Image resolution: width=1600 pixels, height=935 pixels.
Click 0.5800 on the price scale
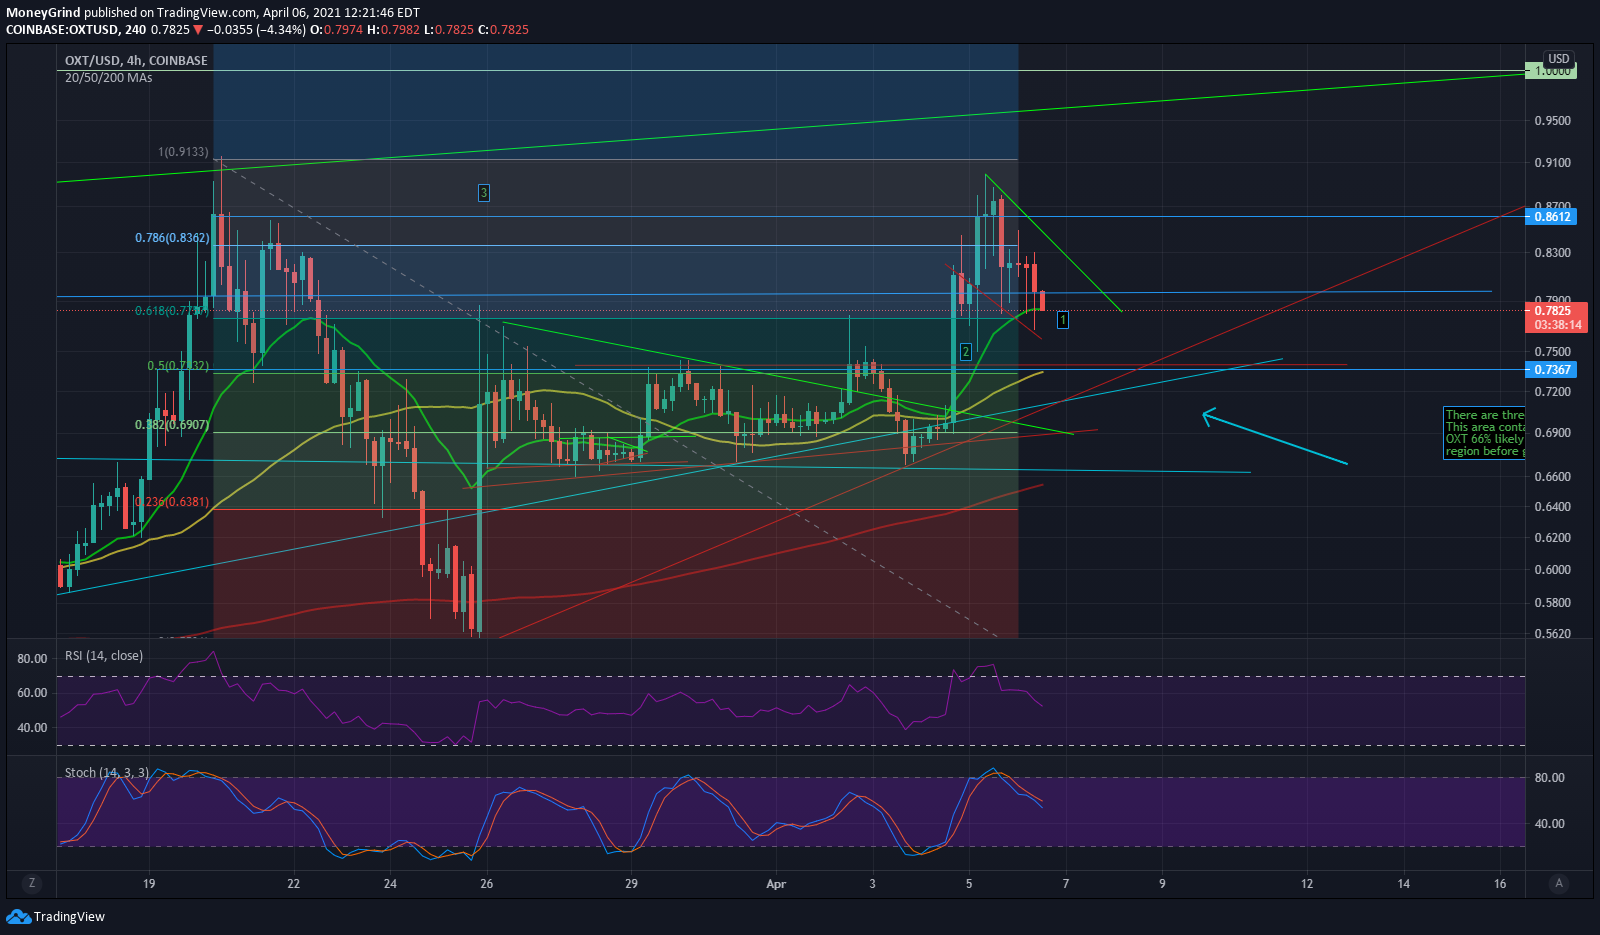(x=1552, y=602)
